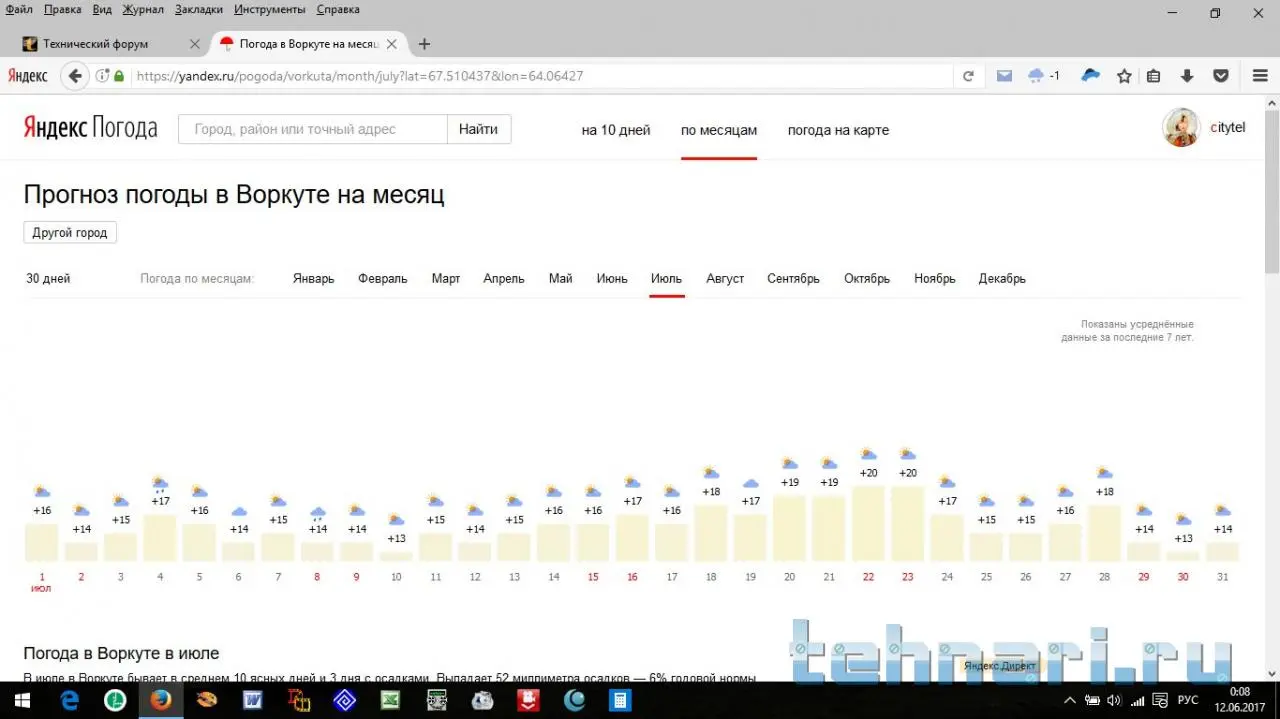Open Word from the taskbar
The width and height of the screenshot is (1280, 719).
click(253, 700)
